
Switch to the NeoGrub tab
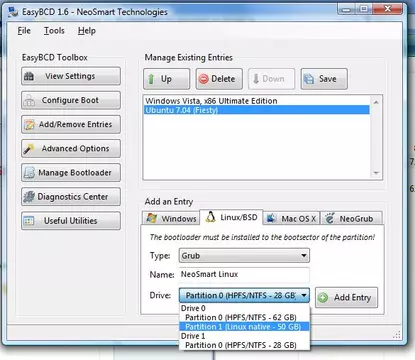[351, 219]
